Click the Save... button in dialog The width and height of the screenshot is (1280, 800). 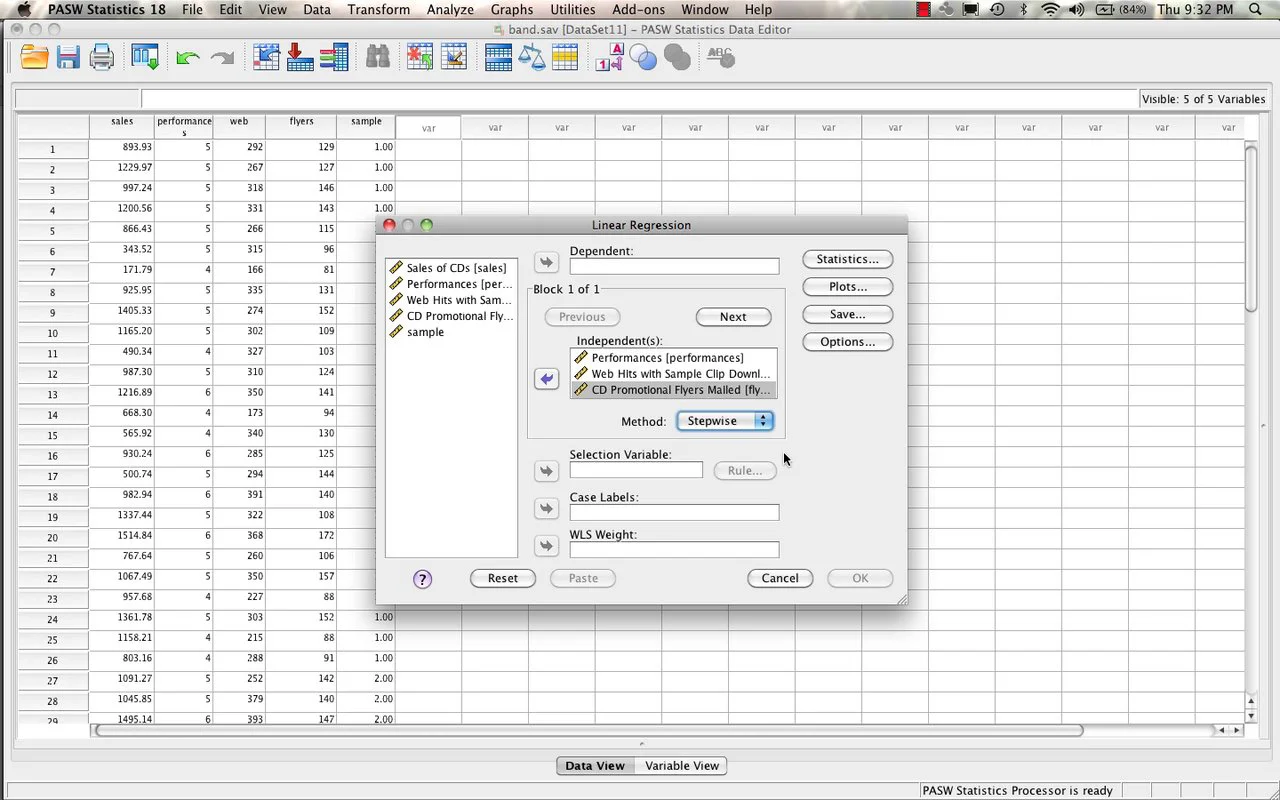847,314
